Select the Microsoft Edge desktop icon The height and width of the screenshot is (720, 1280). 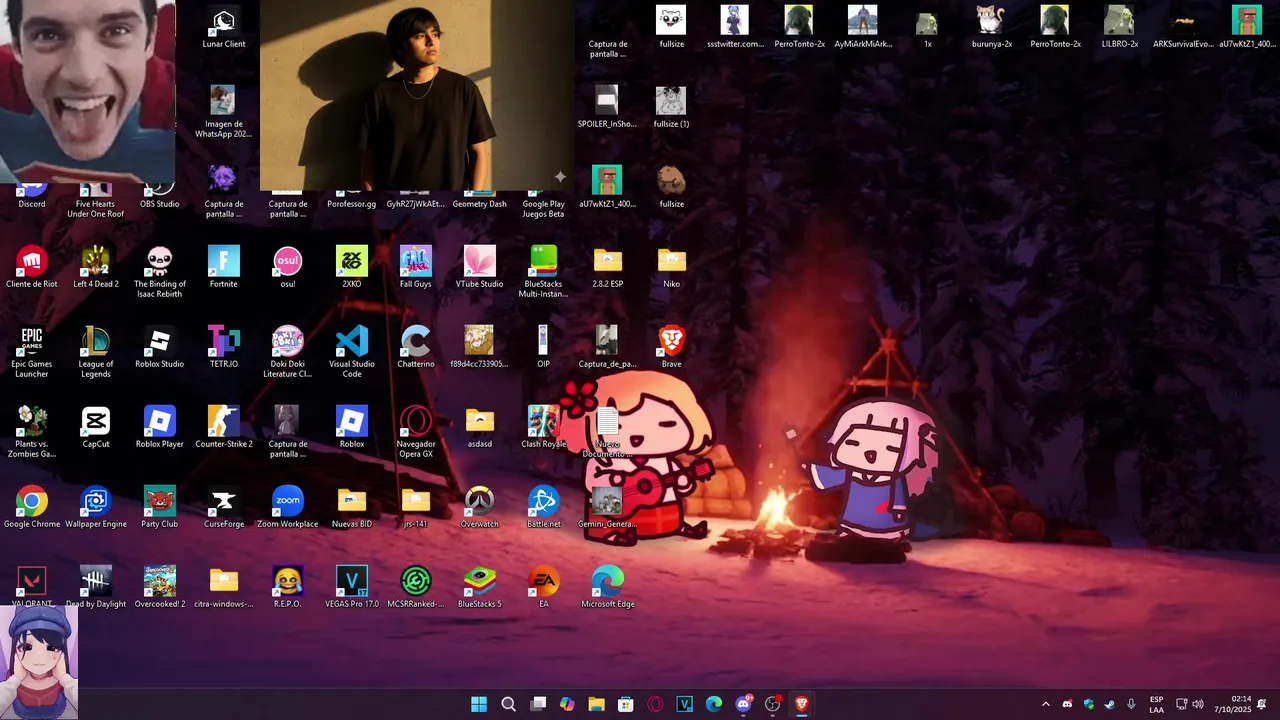[x=608, y=588]
